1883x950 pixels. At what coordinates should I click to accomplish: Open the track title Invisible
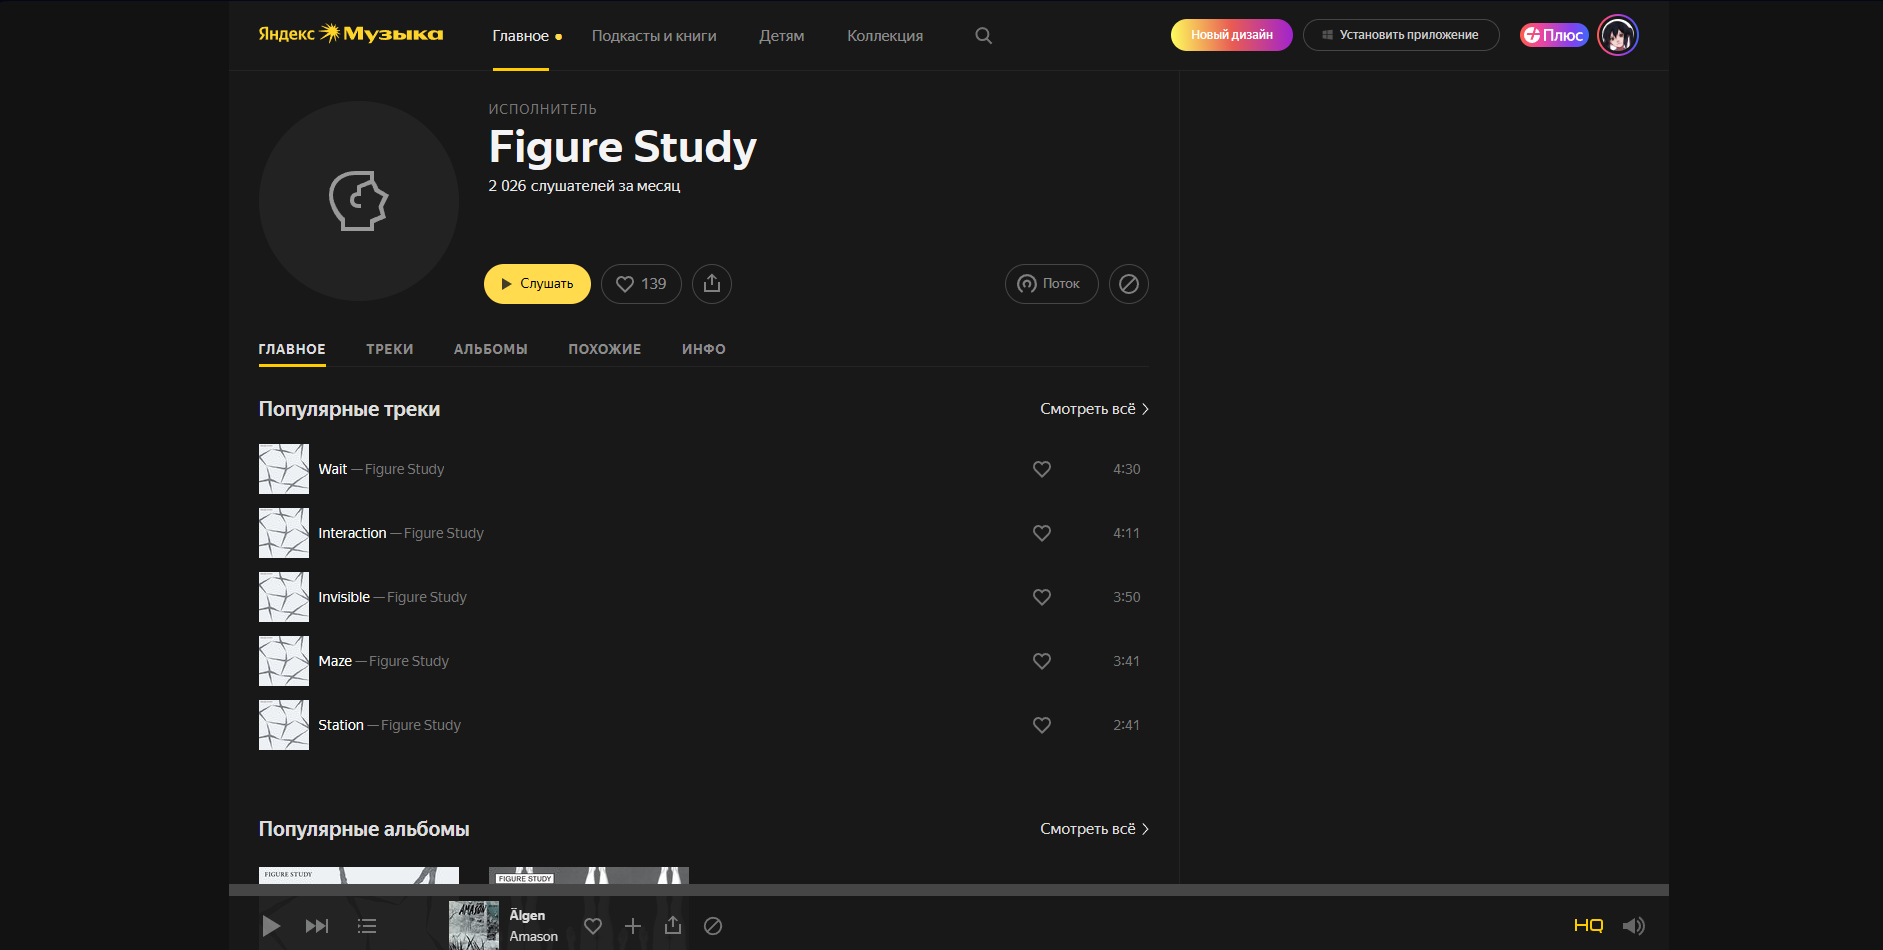coord(344,597)
